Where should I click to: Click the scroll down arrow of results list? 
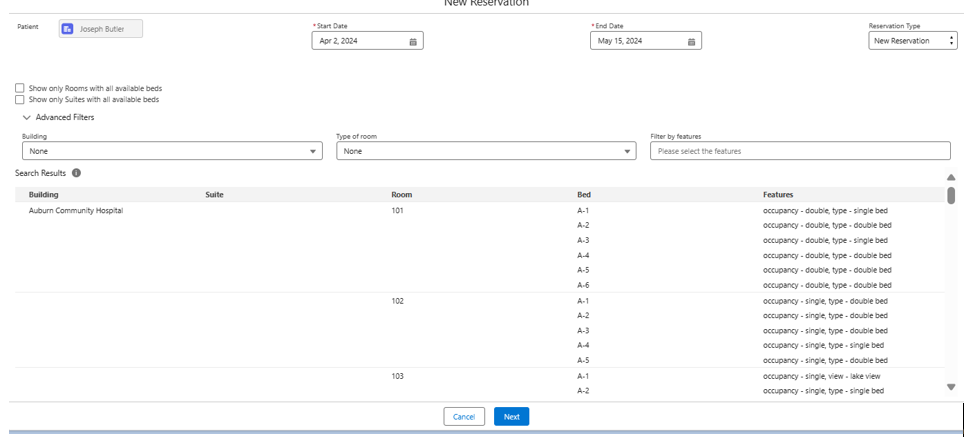950,387
